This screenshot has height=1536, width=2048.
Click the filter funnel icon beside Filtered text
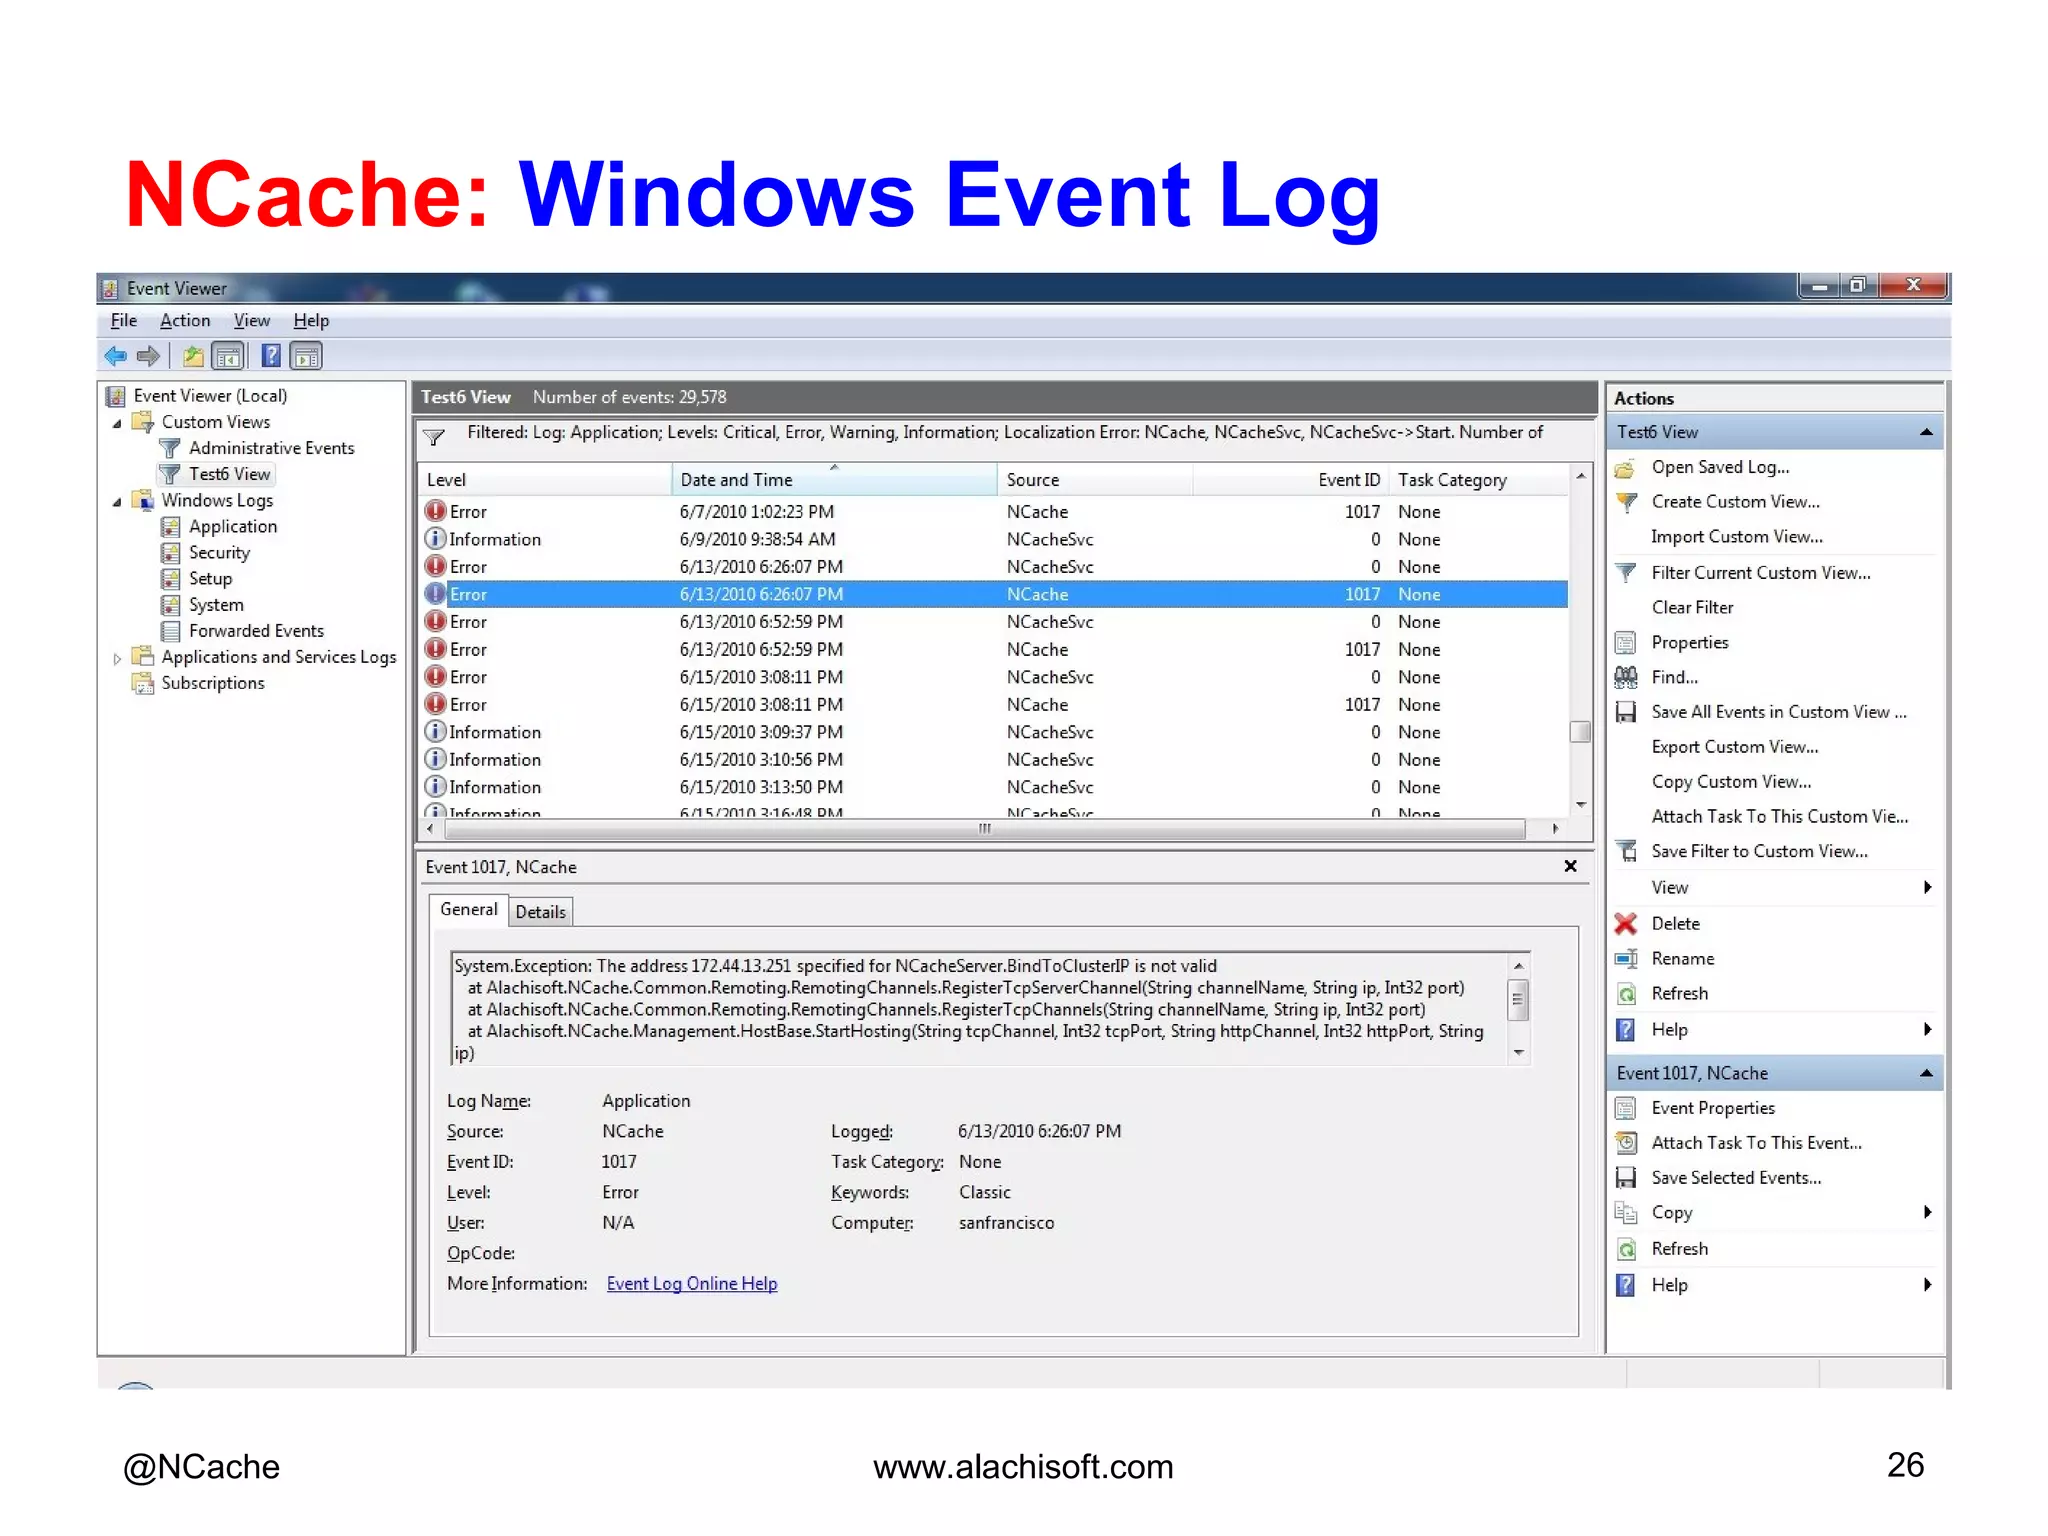pyautogui.click(x=434, y=437)
